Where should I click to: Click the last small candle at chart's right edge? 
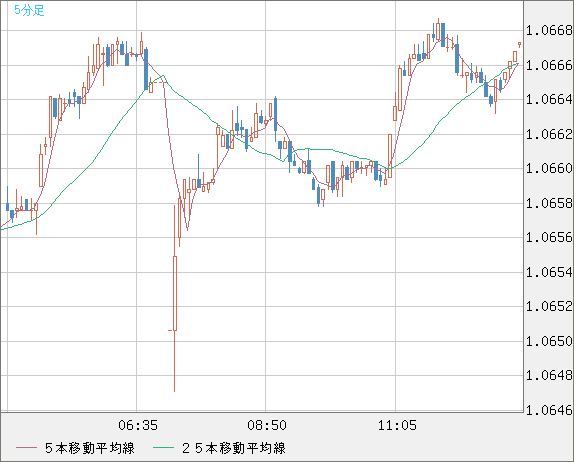(519, 45)
